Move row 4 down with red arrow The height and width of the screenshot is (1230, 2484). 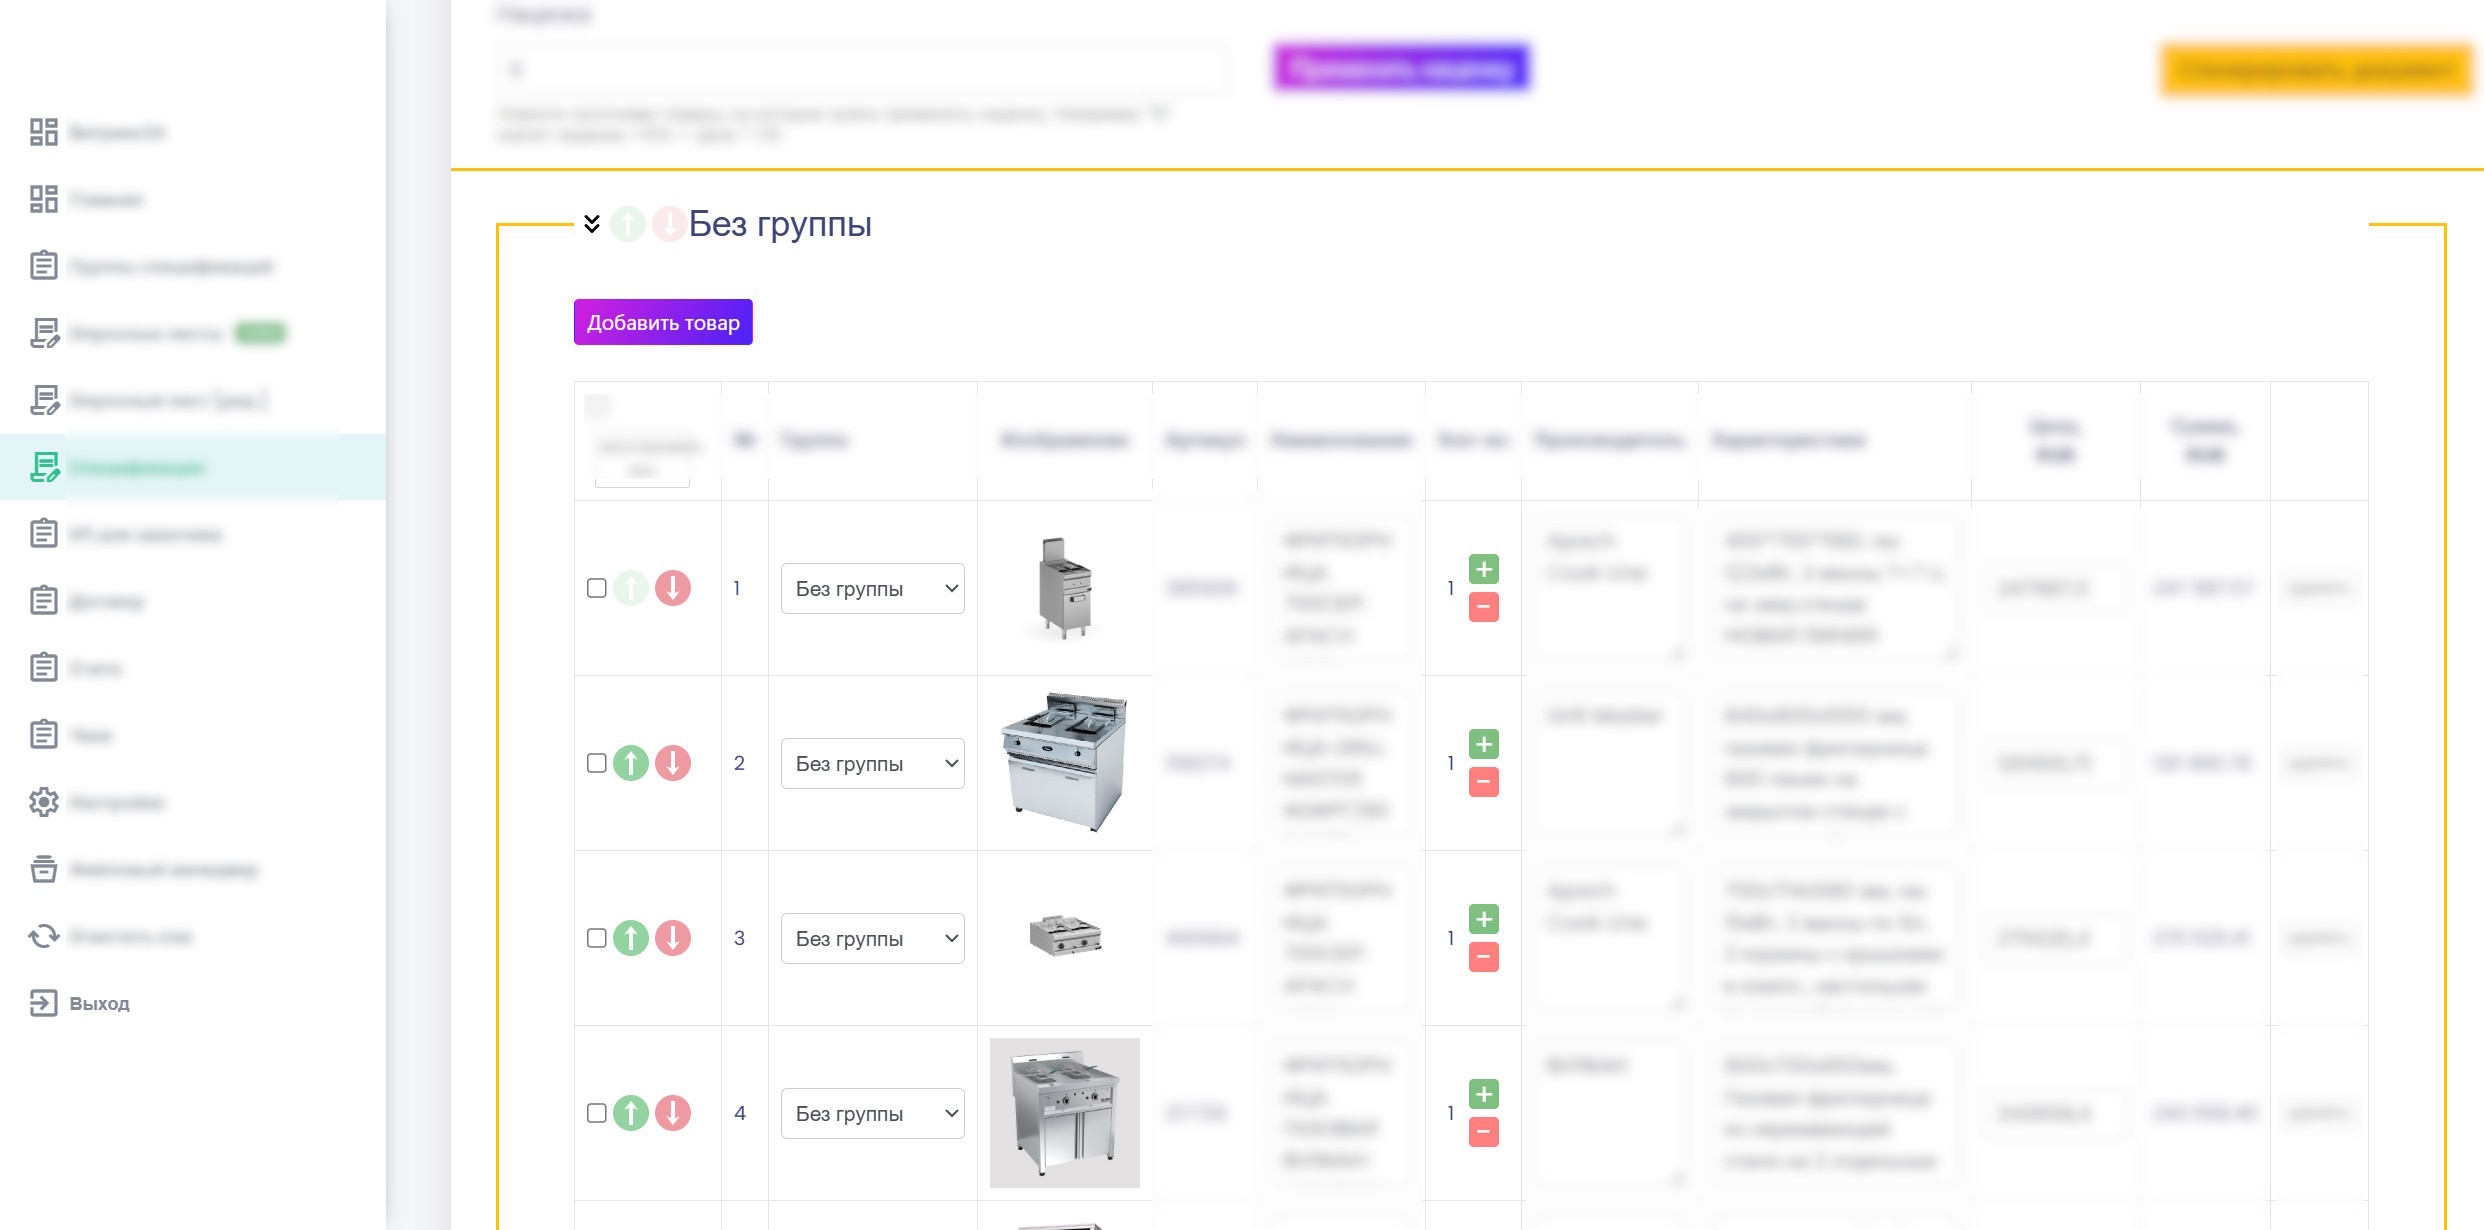coord(673,1113)
